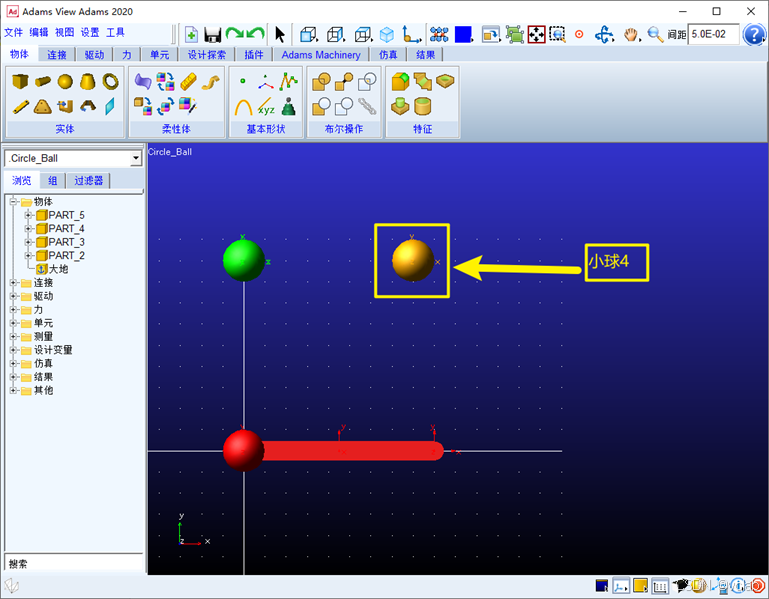Click the Boolean Merge icon

coord(344,81)
